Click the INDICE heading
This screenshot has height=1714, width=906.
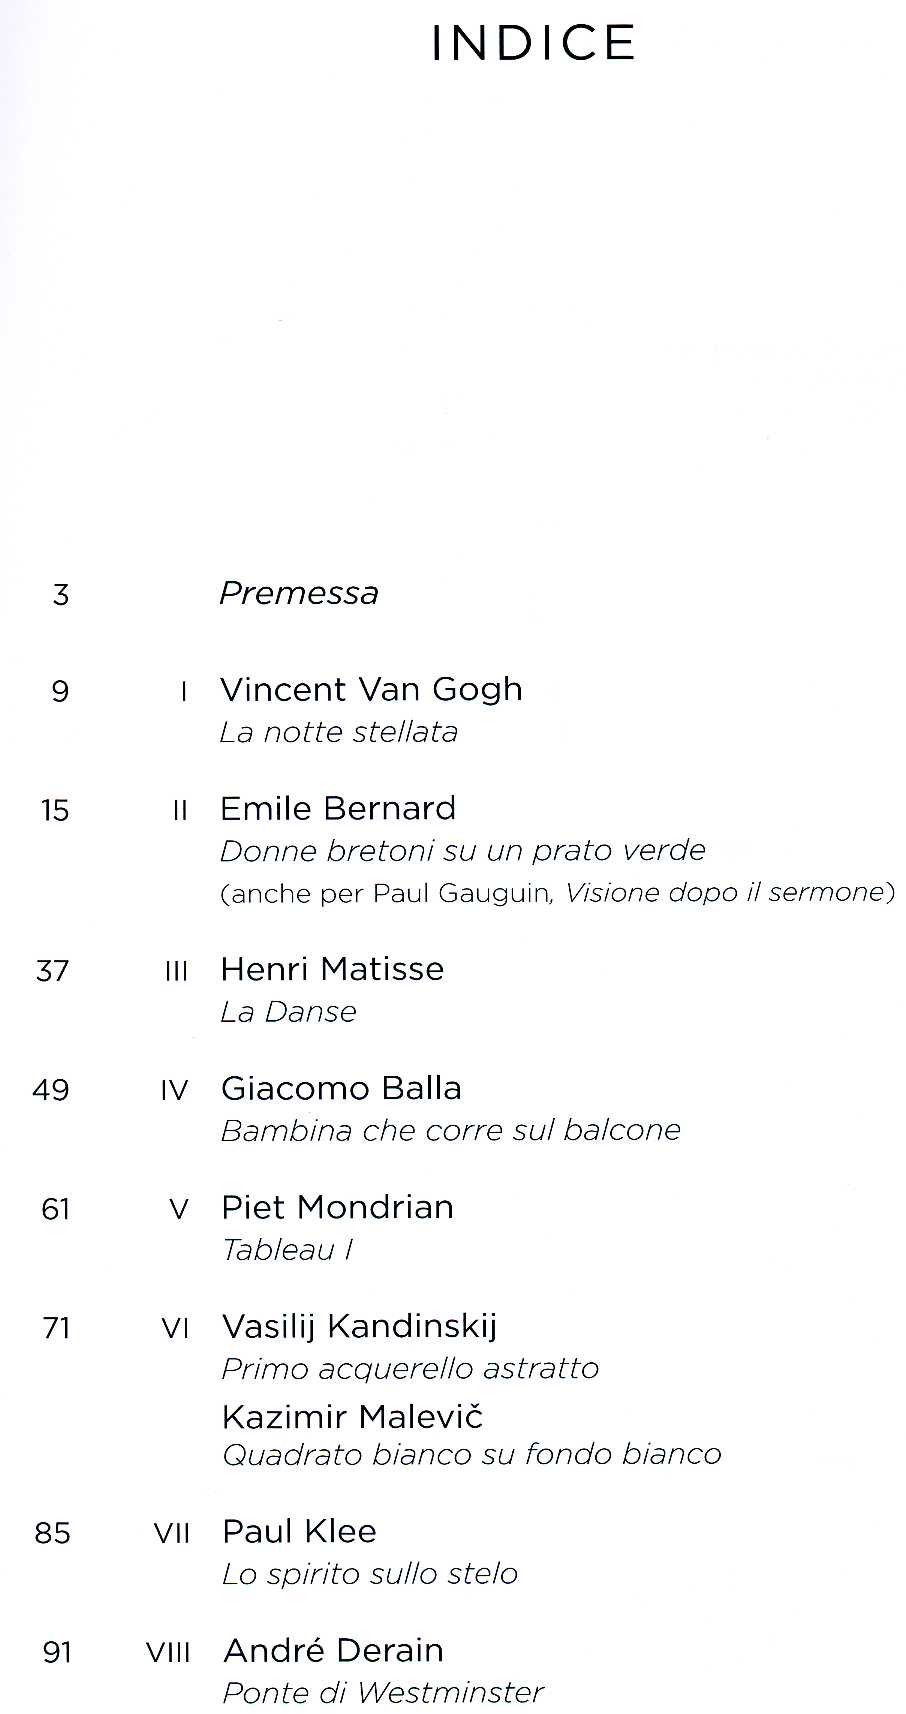(x=533, y=44)
